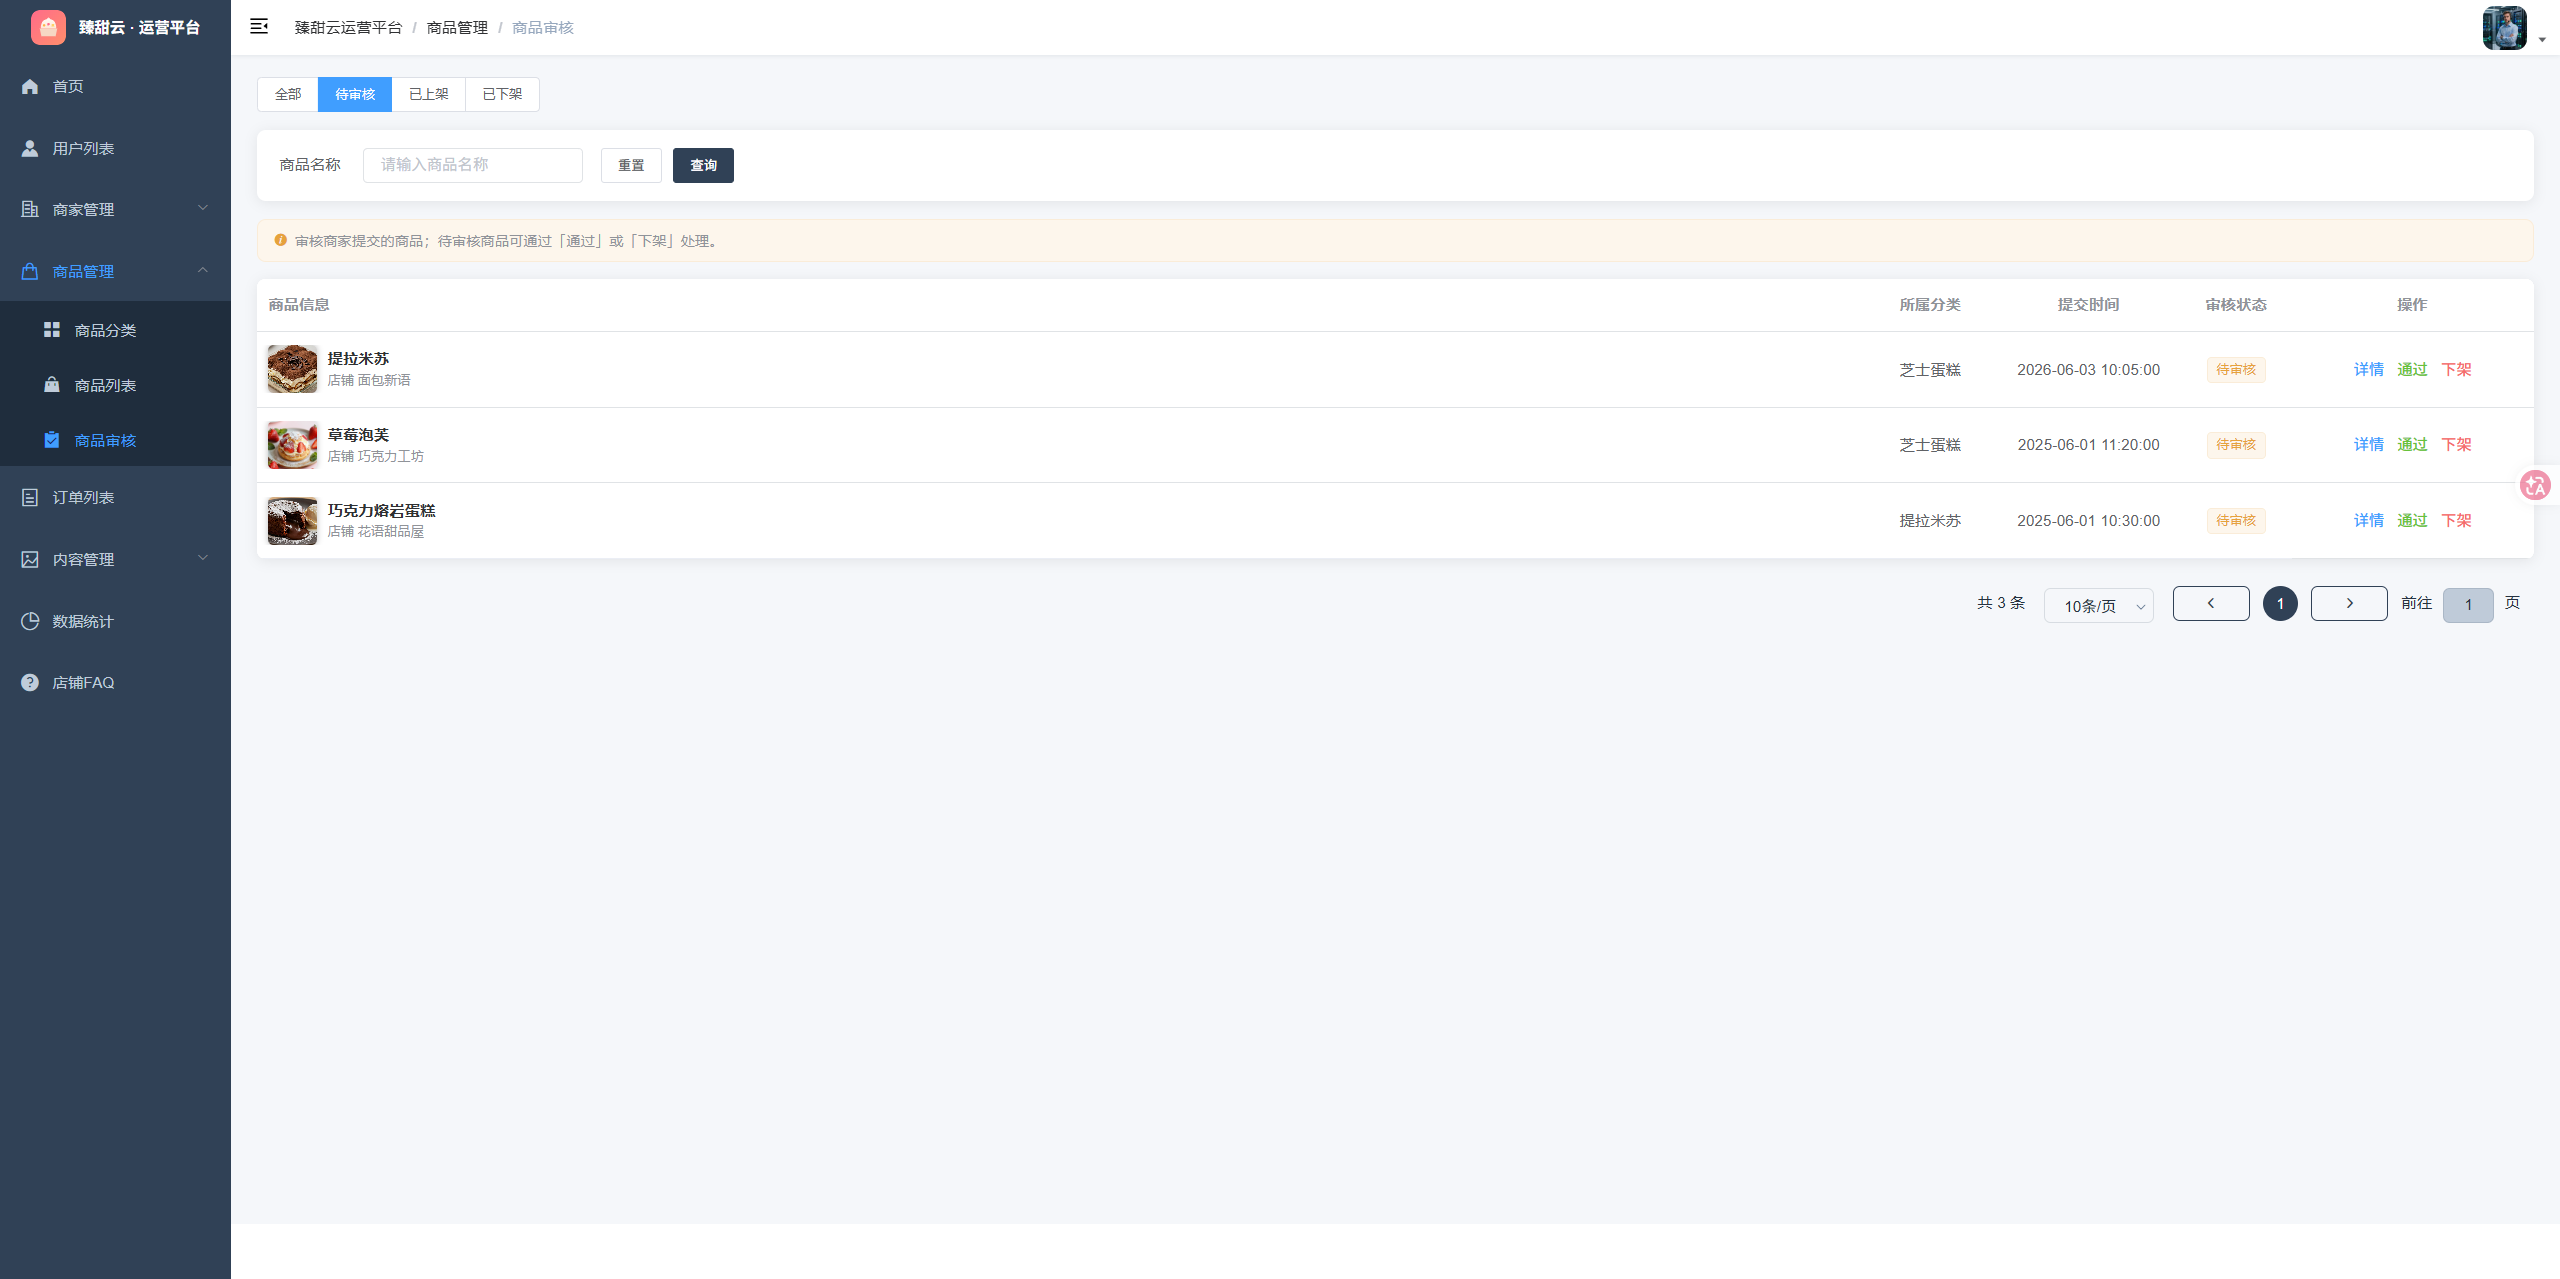Click the 前往 page number input
The image size is (2560, 1279).
tap(2468, 605)
